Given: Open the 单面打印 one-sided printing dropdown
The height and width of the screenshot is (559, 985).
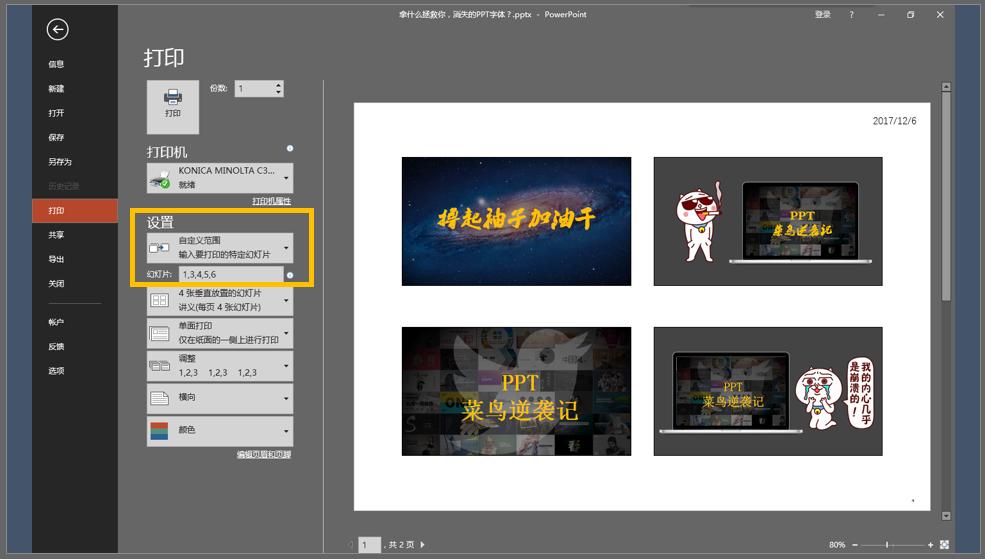Looking at the screenshot, I should (220, 333).
